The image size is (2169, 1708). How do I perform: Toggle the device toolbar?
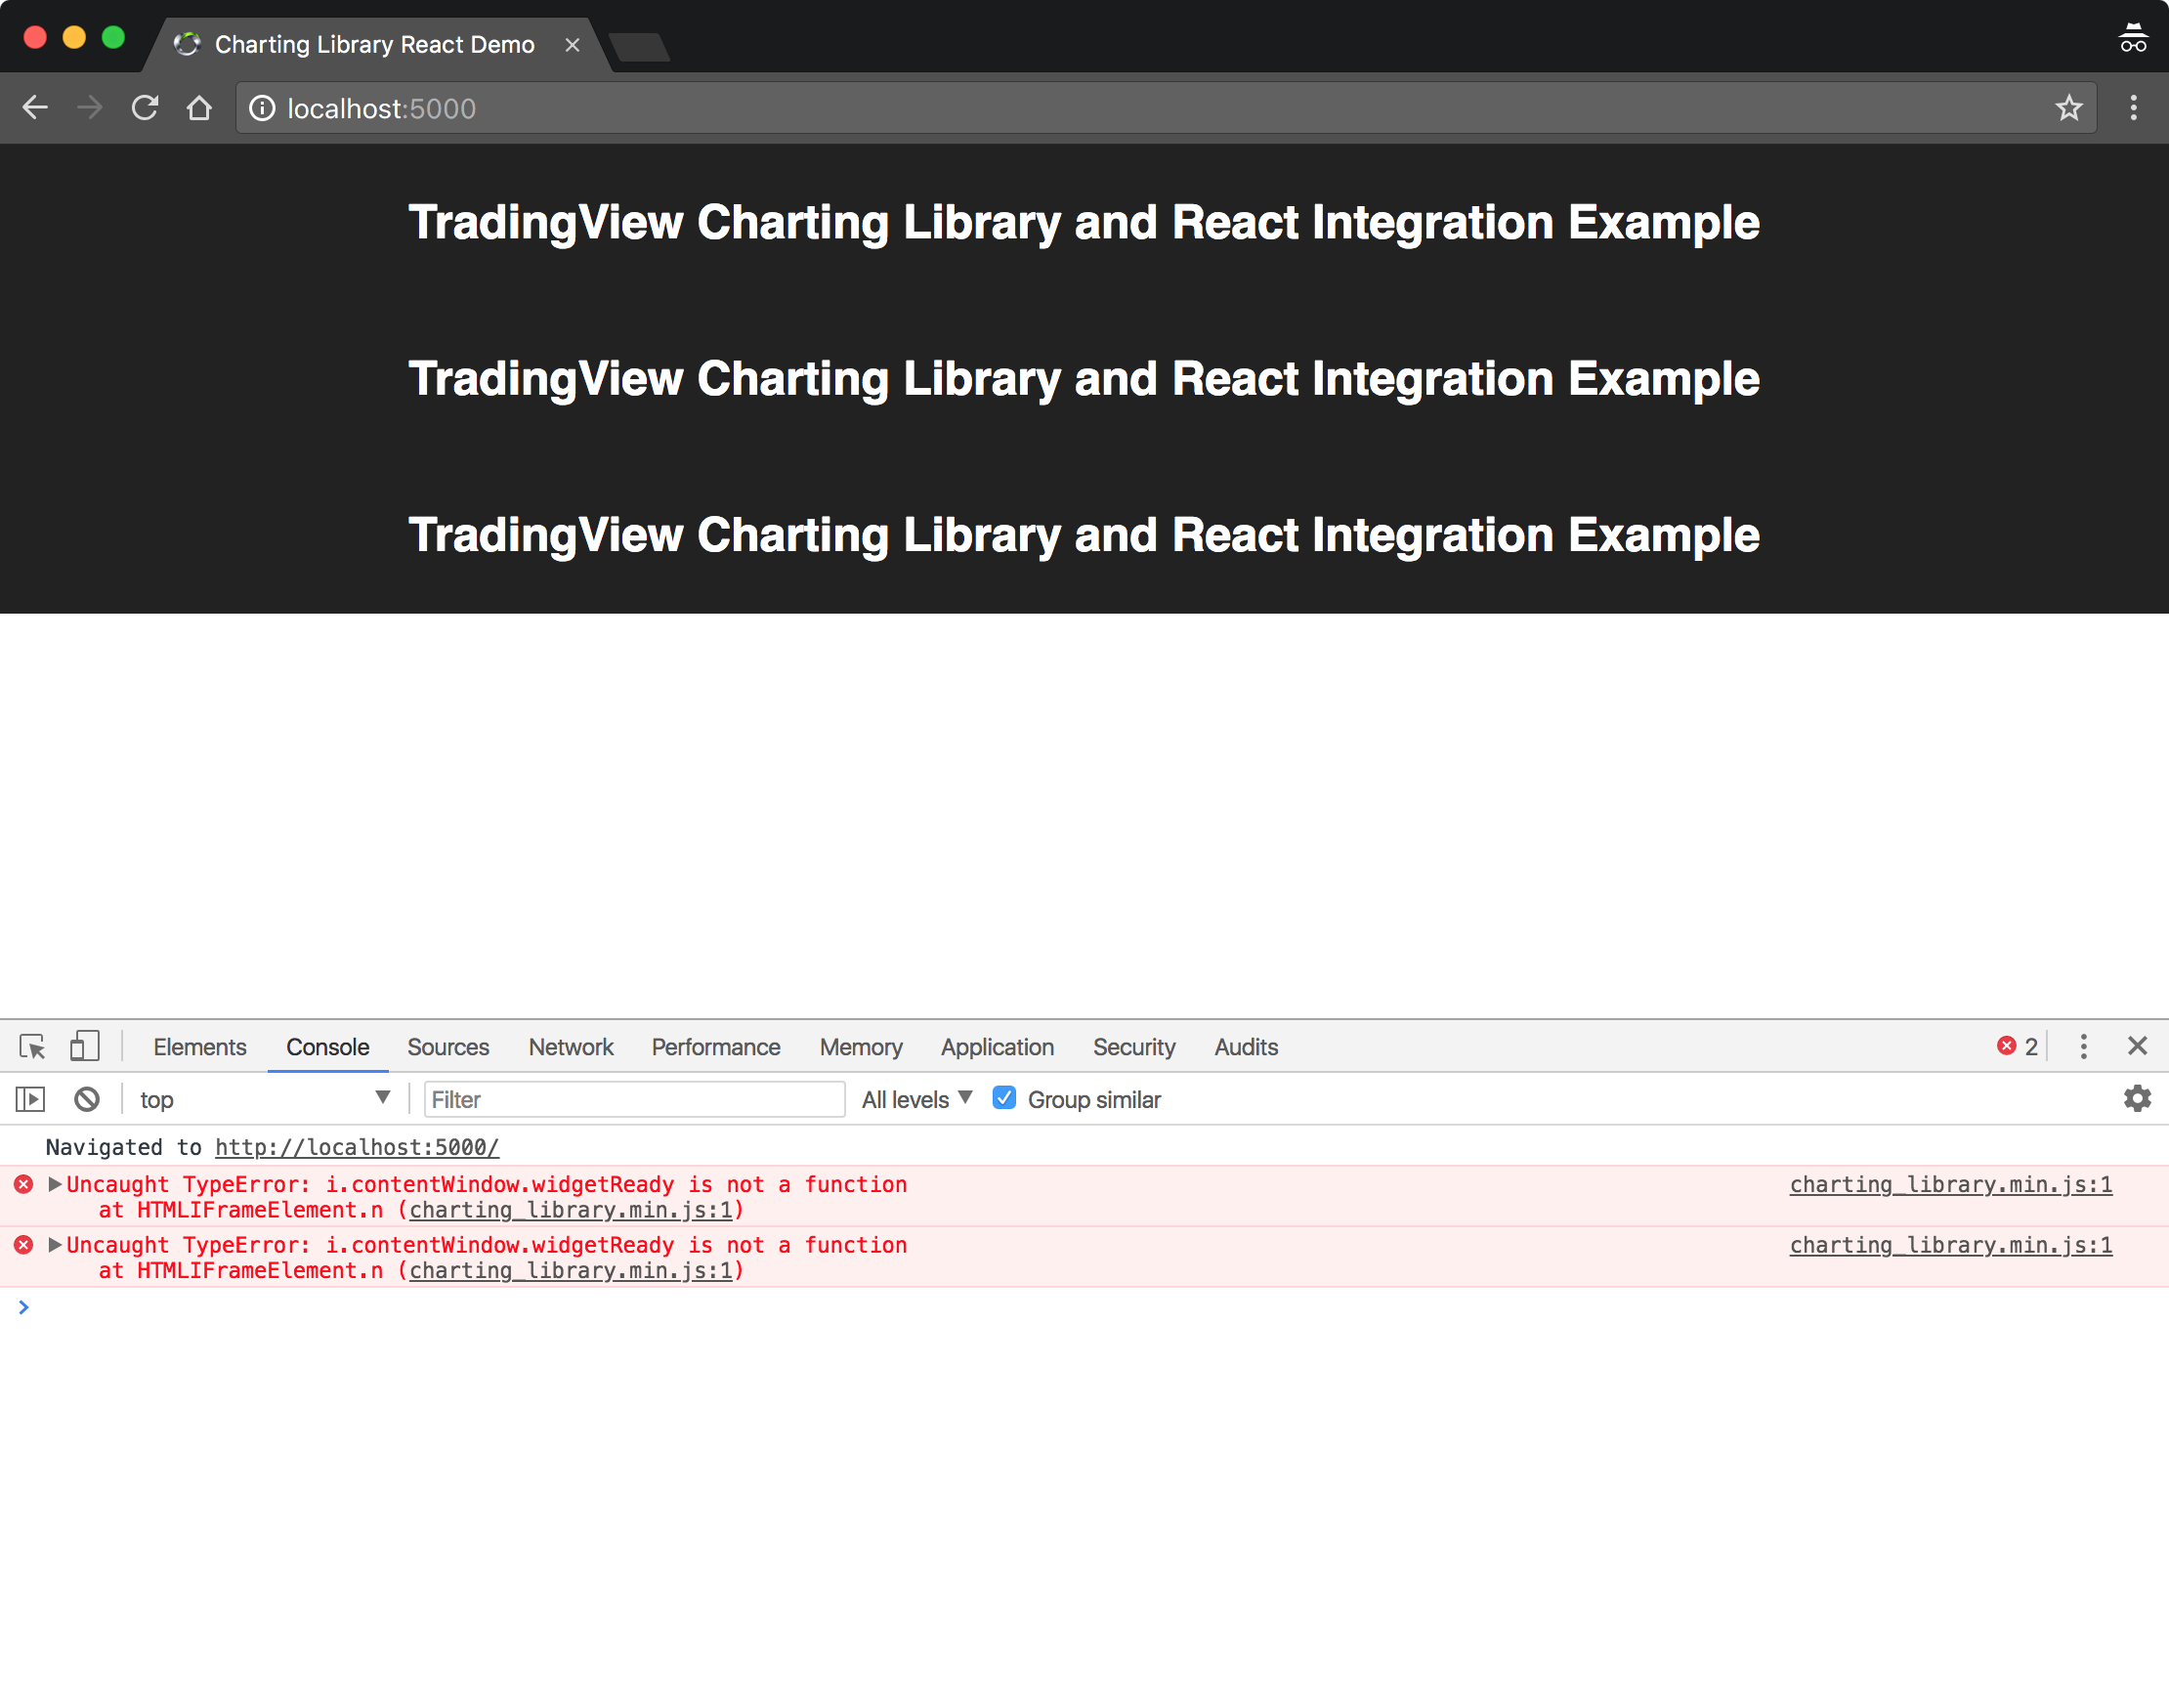tap(85, 1047)
